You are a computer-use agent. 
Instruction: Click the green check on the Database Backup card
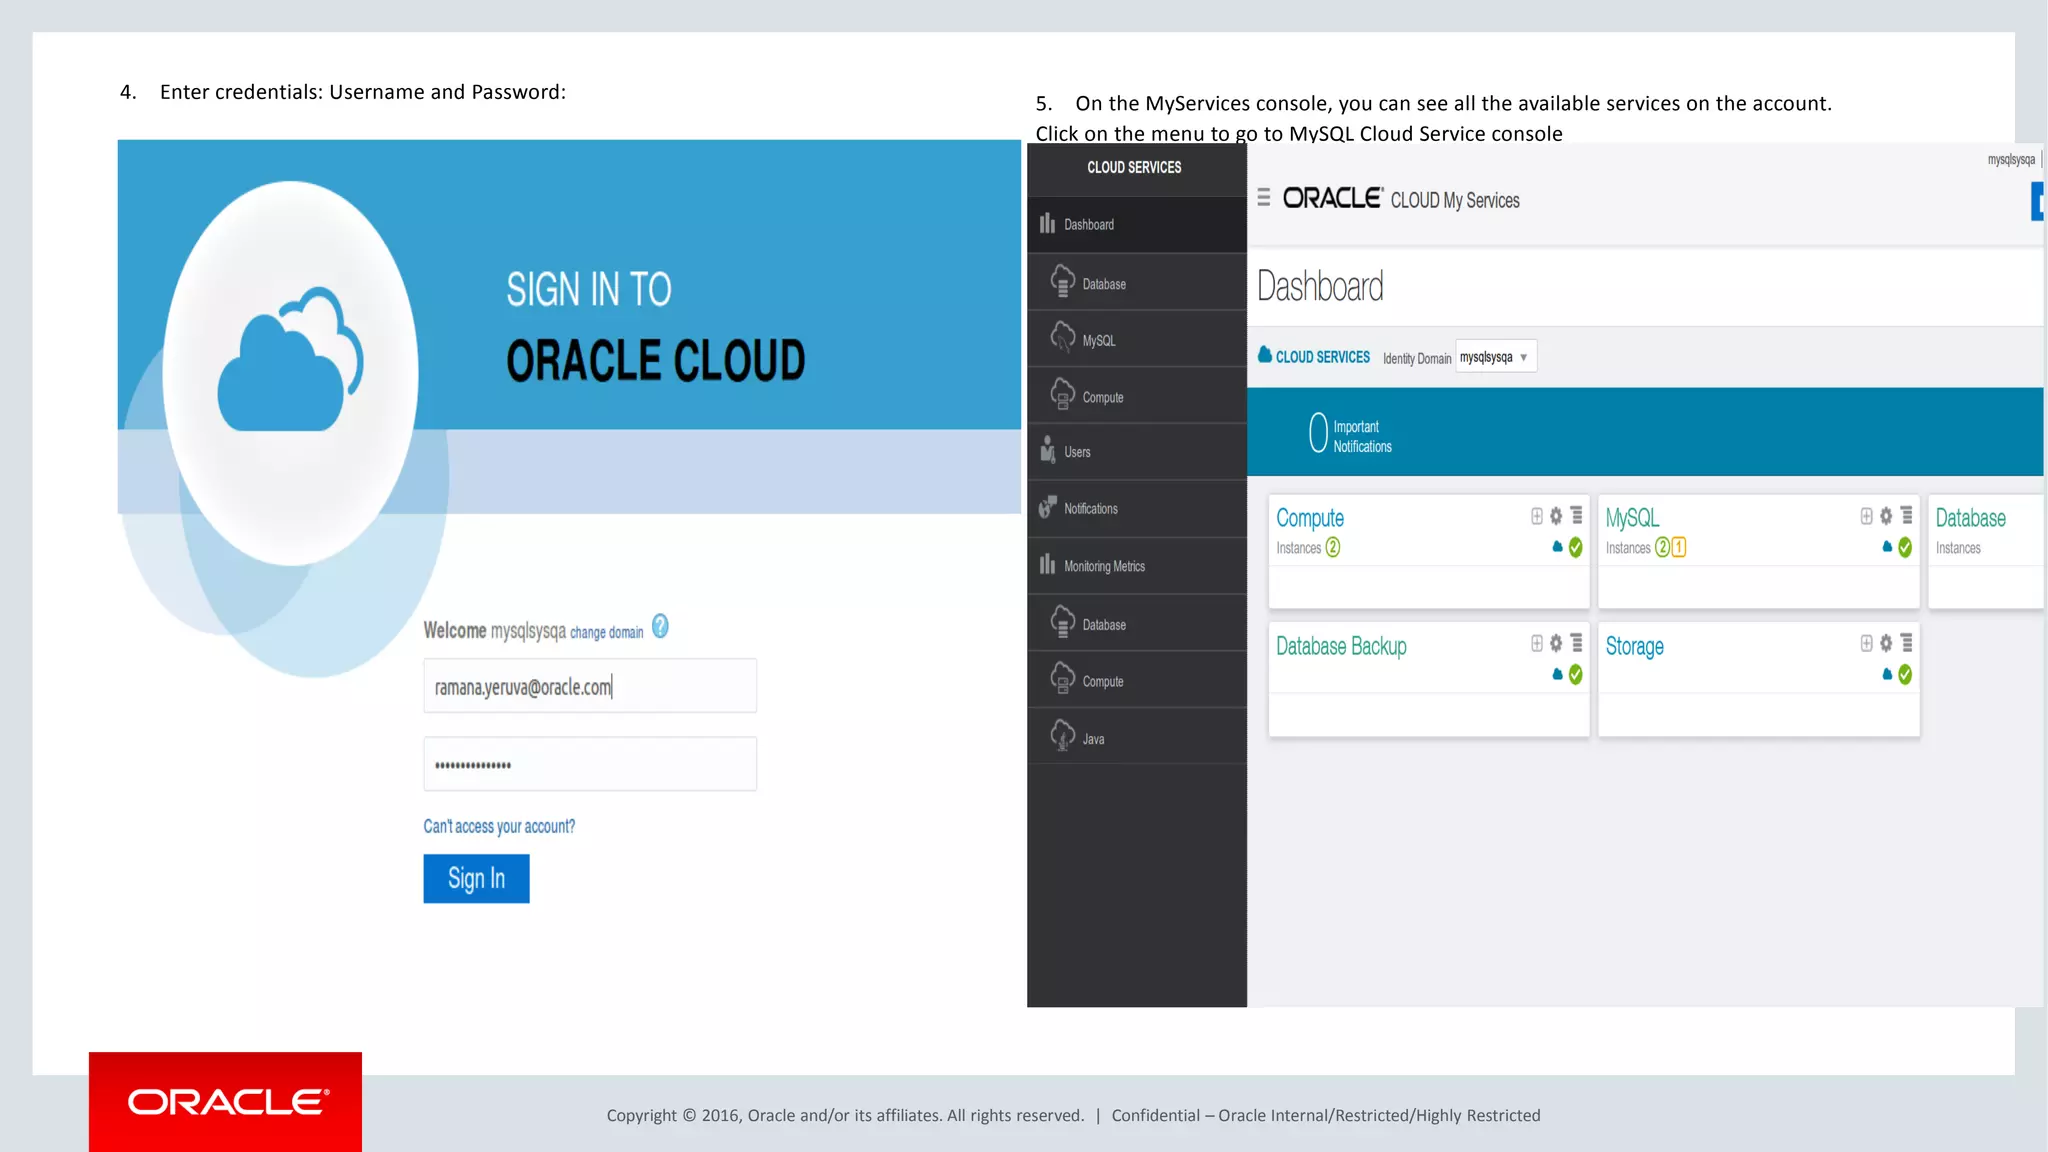(1576, 675)
